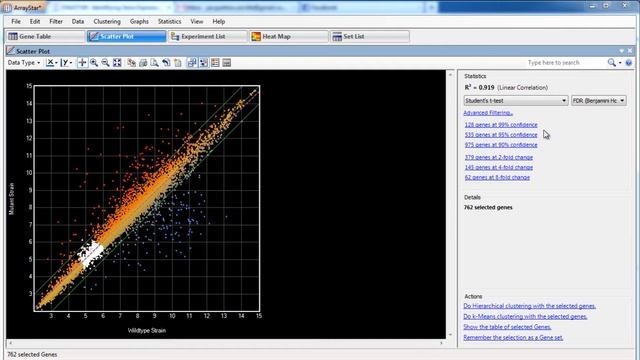The height and width of the screenshot is (360, 640).
Task: Open the Statistics menu
Action: pos(169,21)
